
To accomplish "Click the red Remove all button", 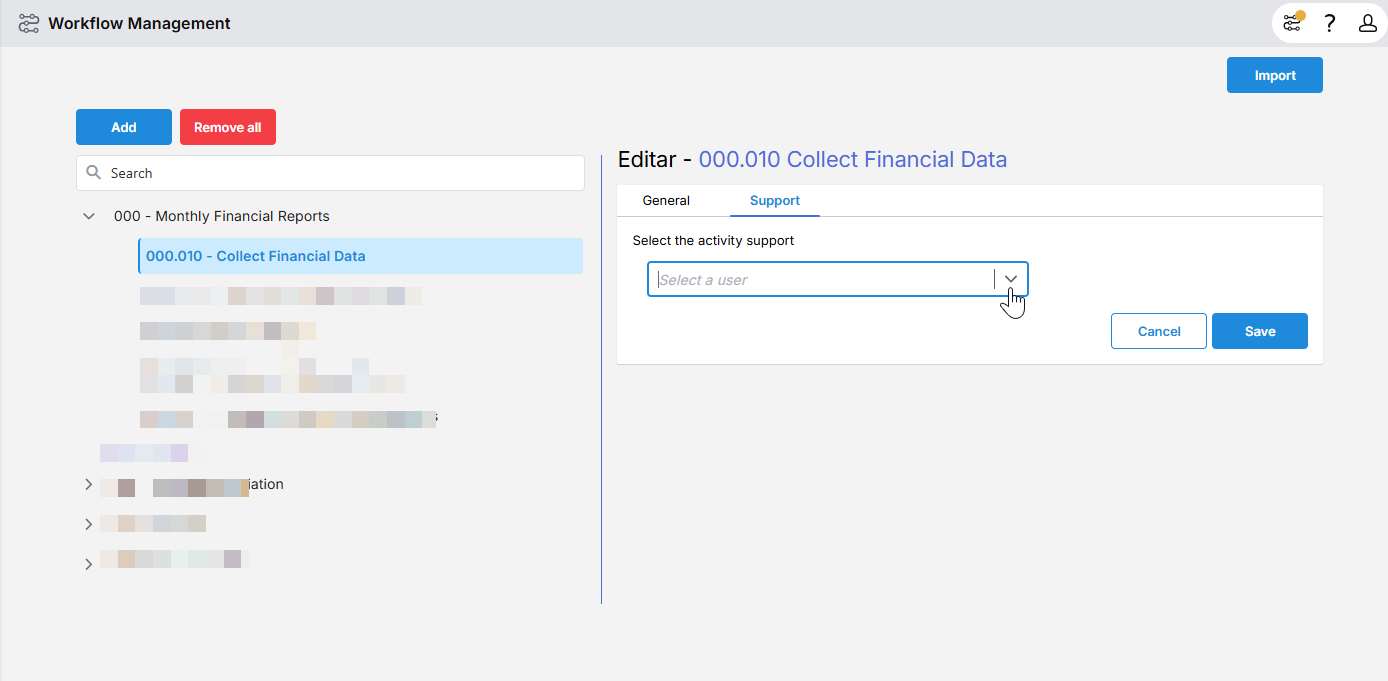I will [227, 127].
